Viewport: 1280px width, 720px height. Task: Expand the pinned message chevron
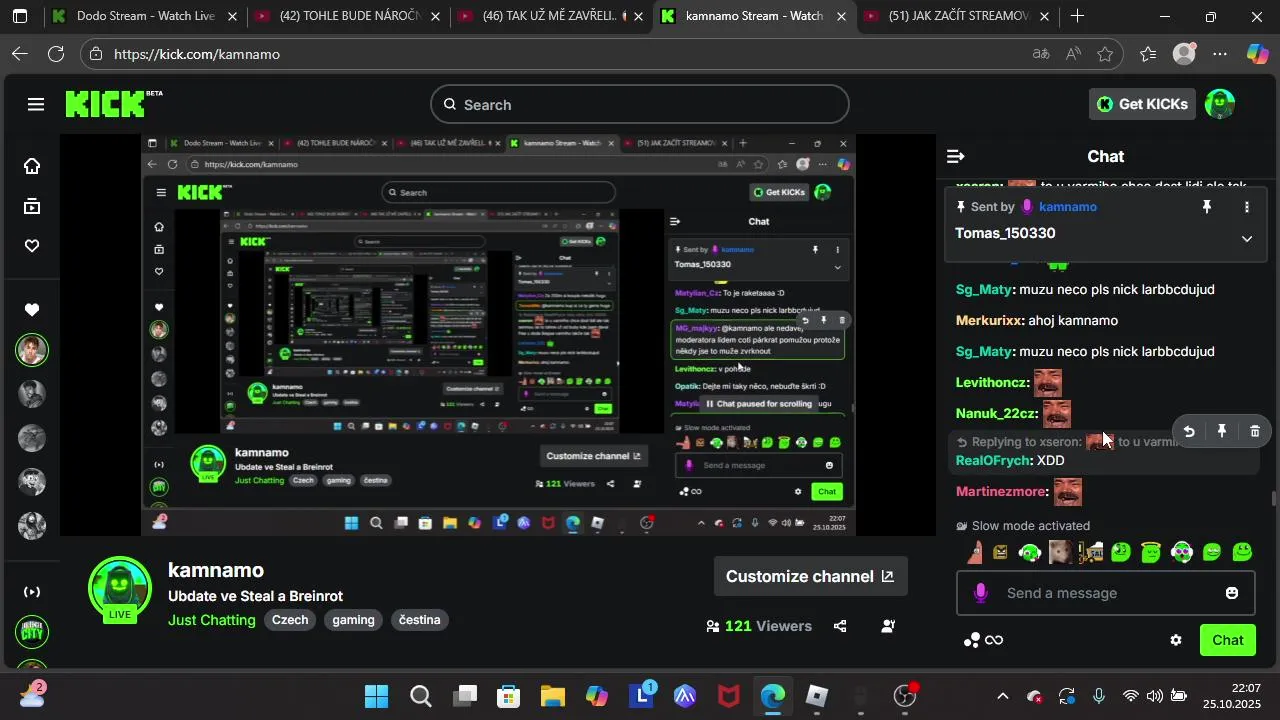[x=1246, y=238]
